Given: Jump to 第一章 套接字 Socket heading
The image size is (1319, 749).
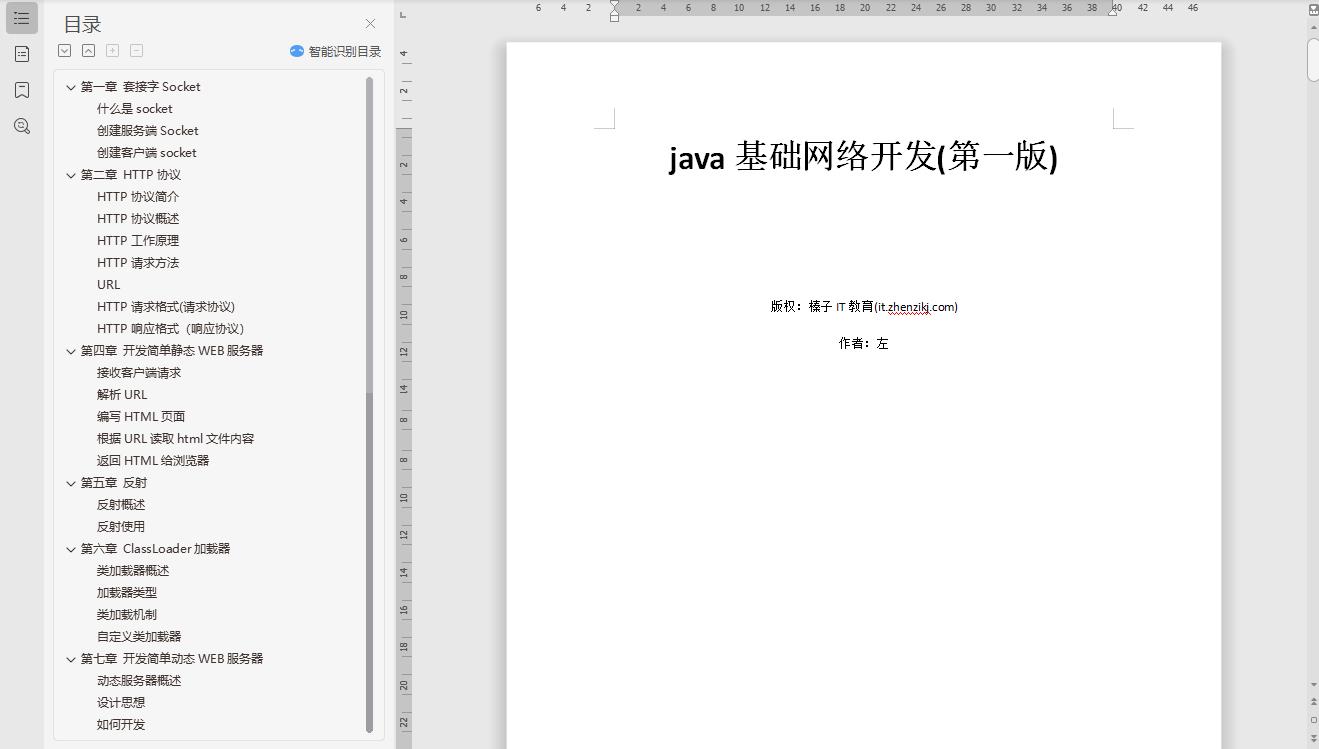Looking at the screenshot, I should pyautogui.click(x=140, y=87).
